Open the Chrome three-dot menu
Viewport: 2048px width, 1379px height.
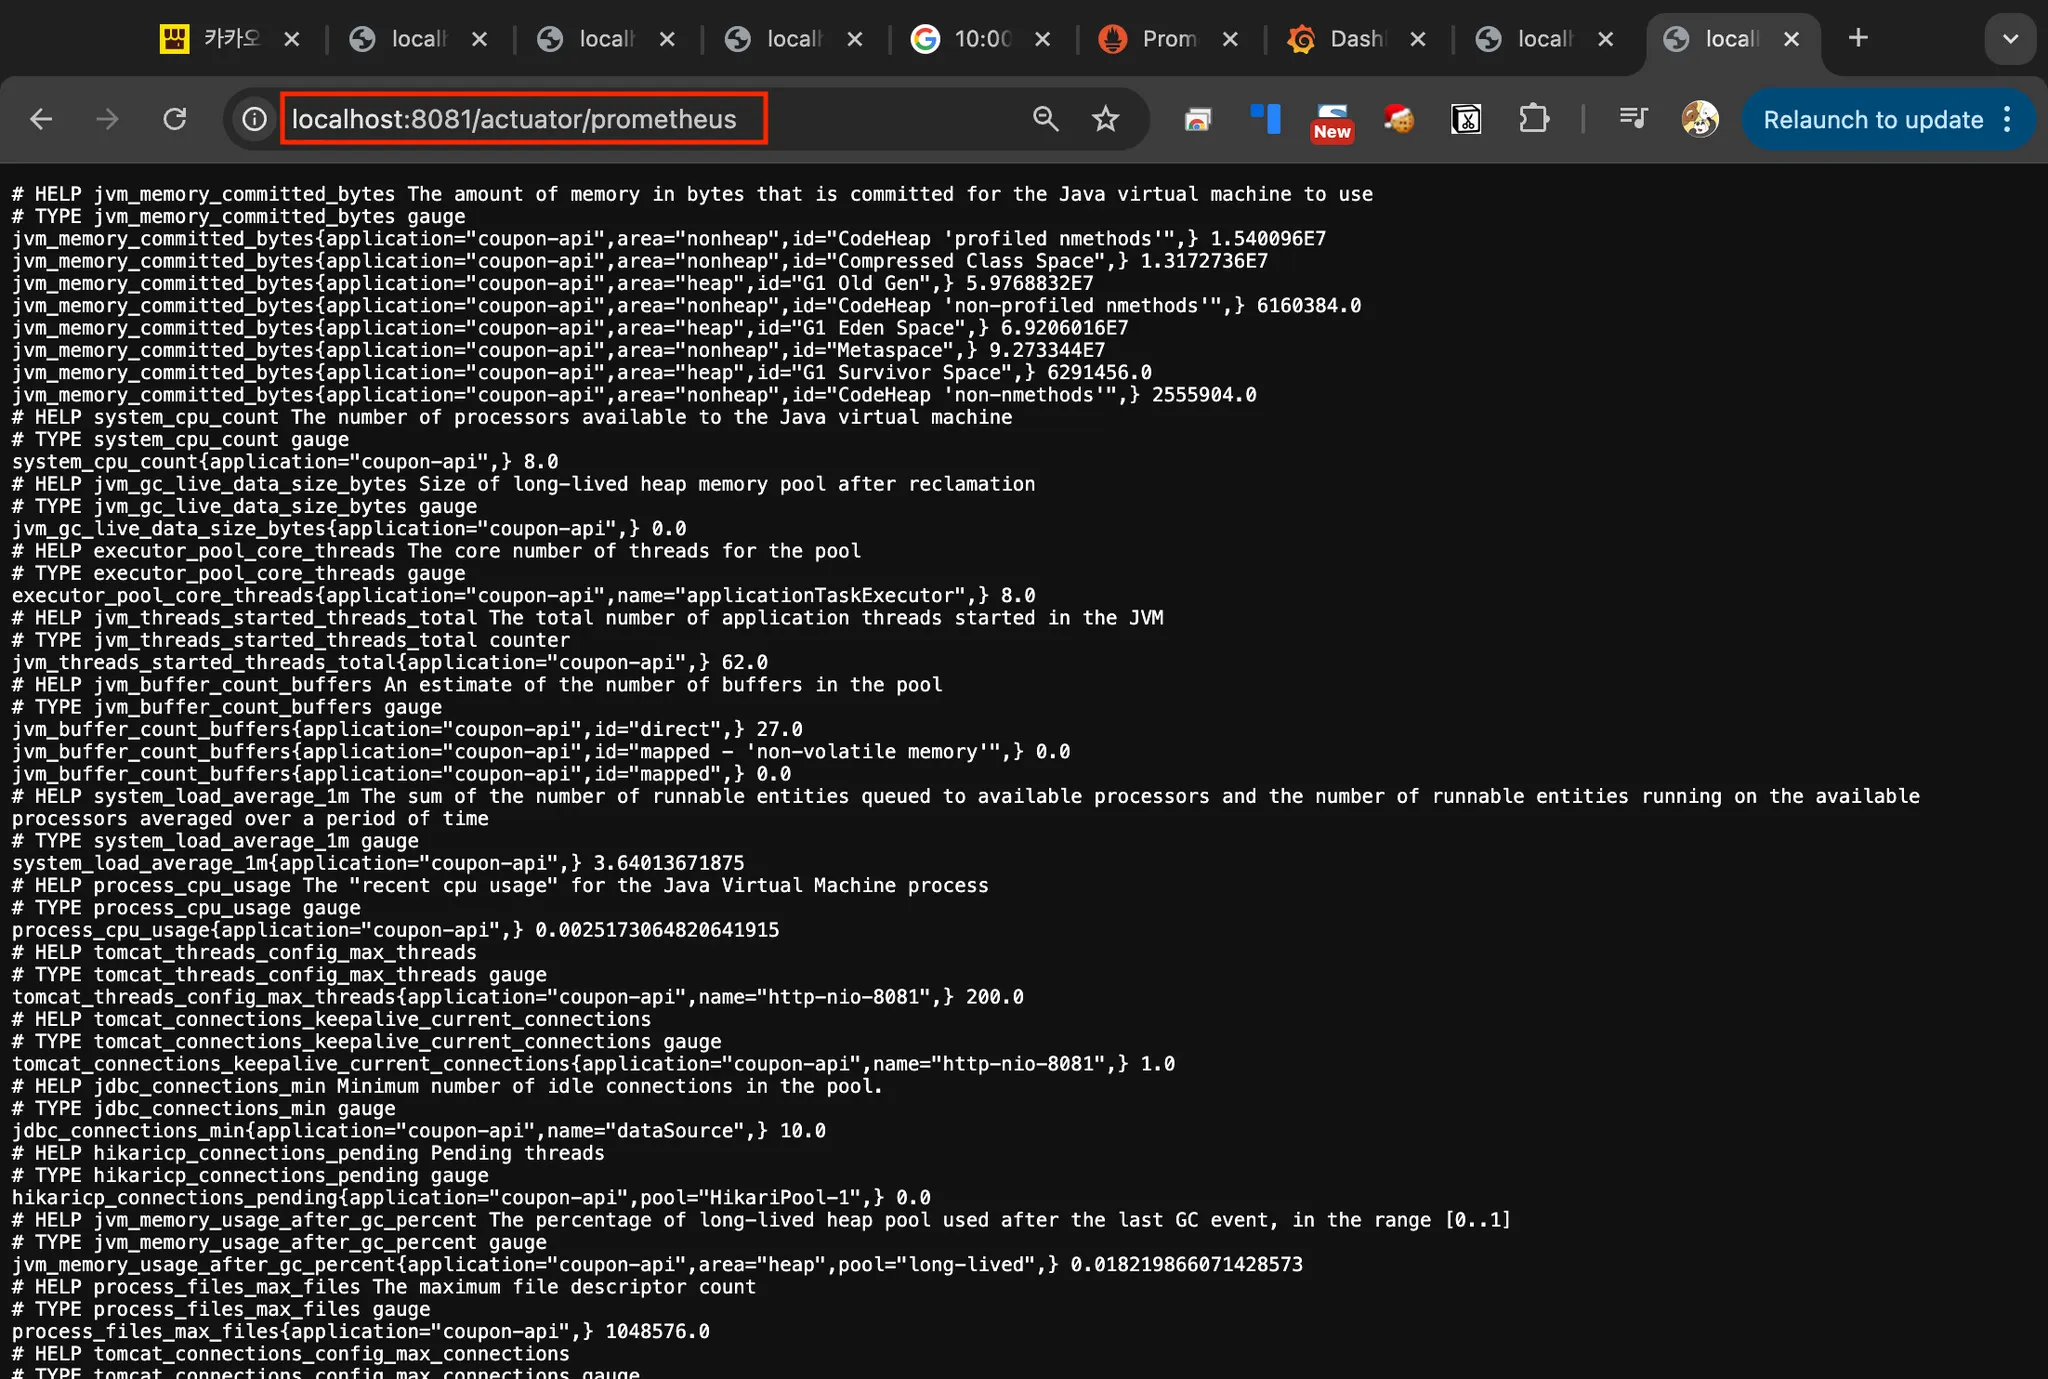click(x=2007, y=120)
